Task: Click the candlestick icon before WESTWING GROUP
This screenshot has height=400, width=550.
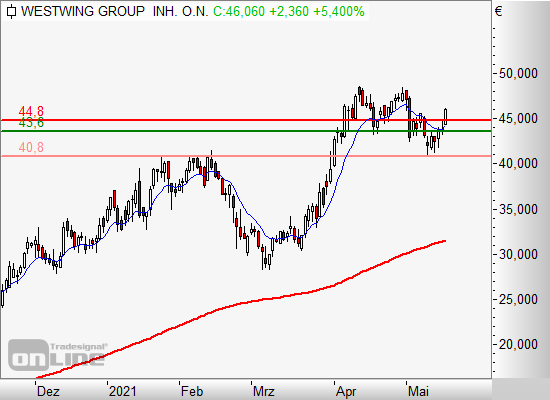Action: pyautogui.click(x=12, y=12)
